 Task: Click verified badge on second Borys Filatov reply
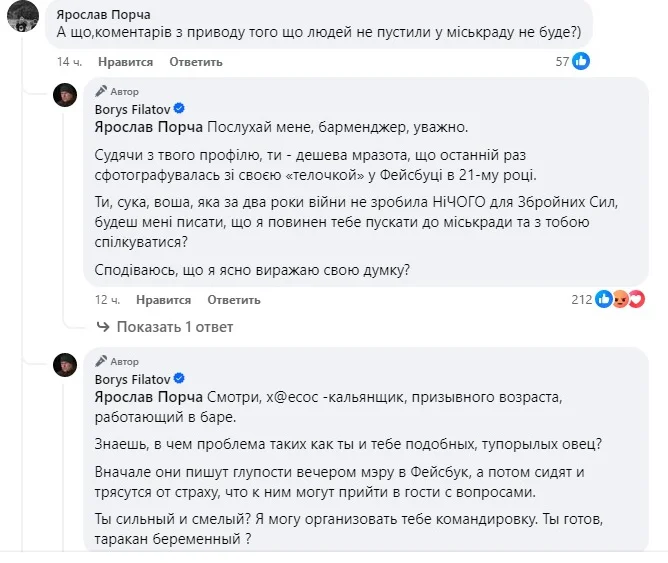tap(179, 379)
